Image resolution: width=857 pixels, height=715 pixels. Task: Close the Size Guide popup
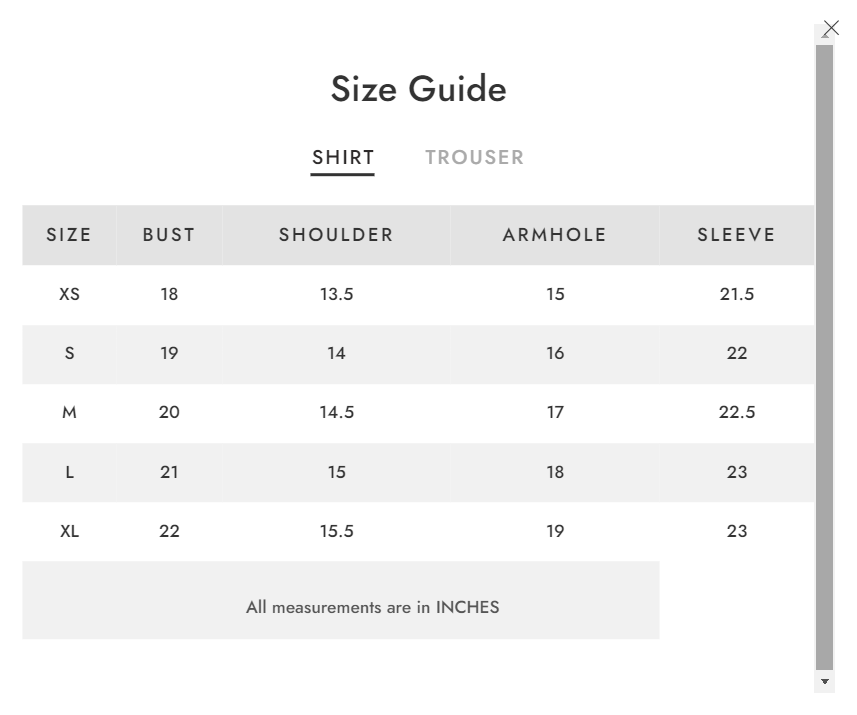click(831, 28)
